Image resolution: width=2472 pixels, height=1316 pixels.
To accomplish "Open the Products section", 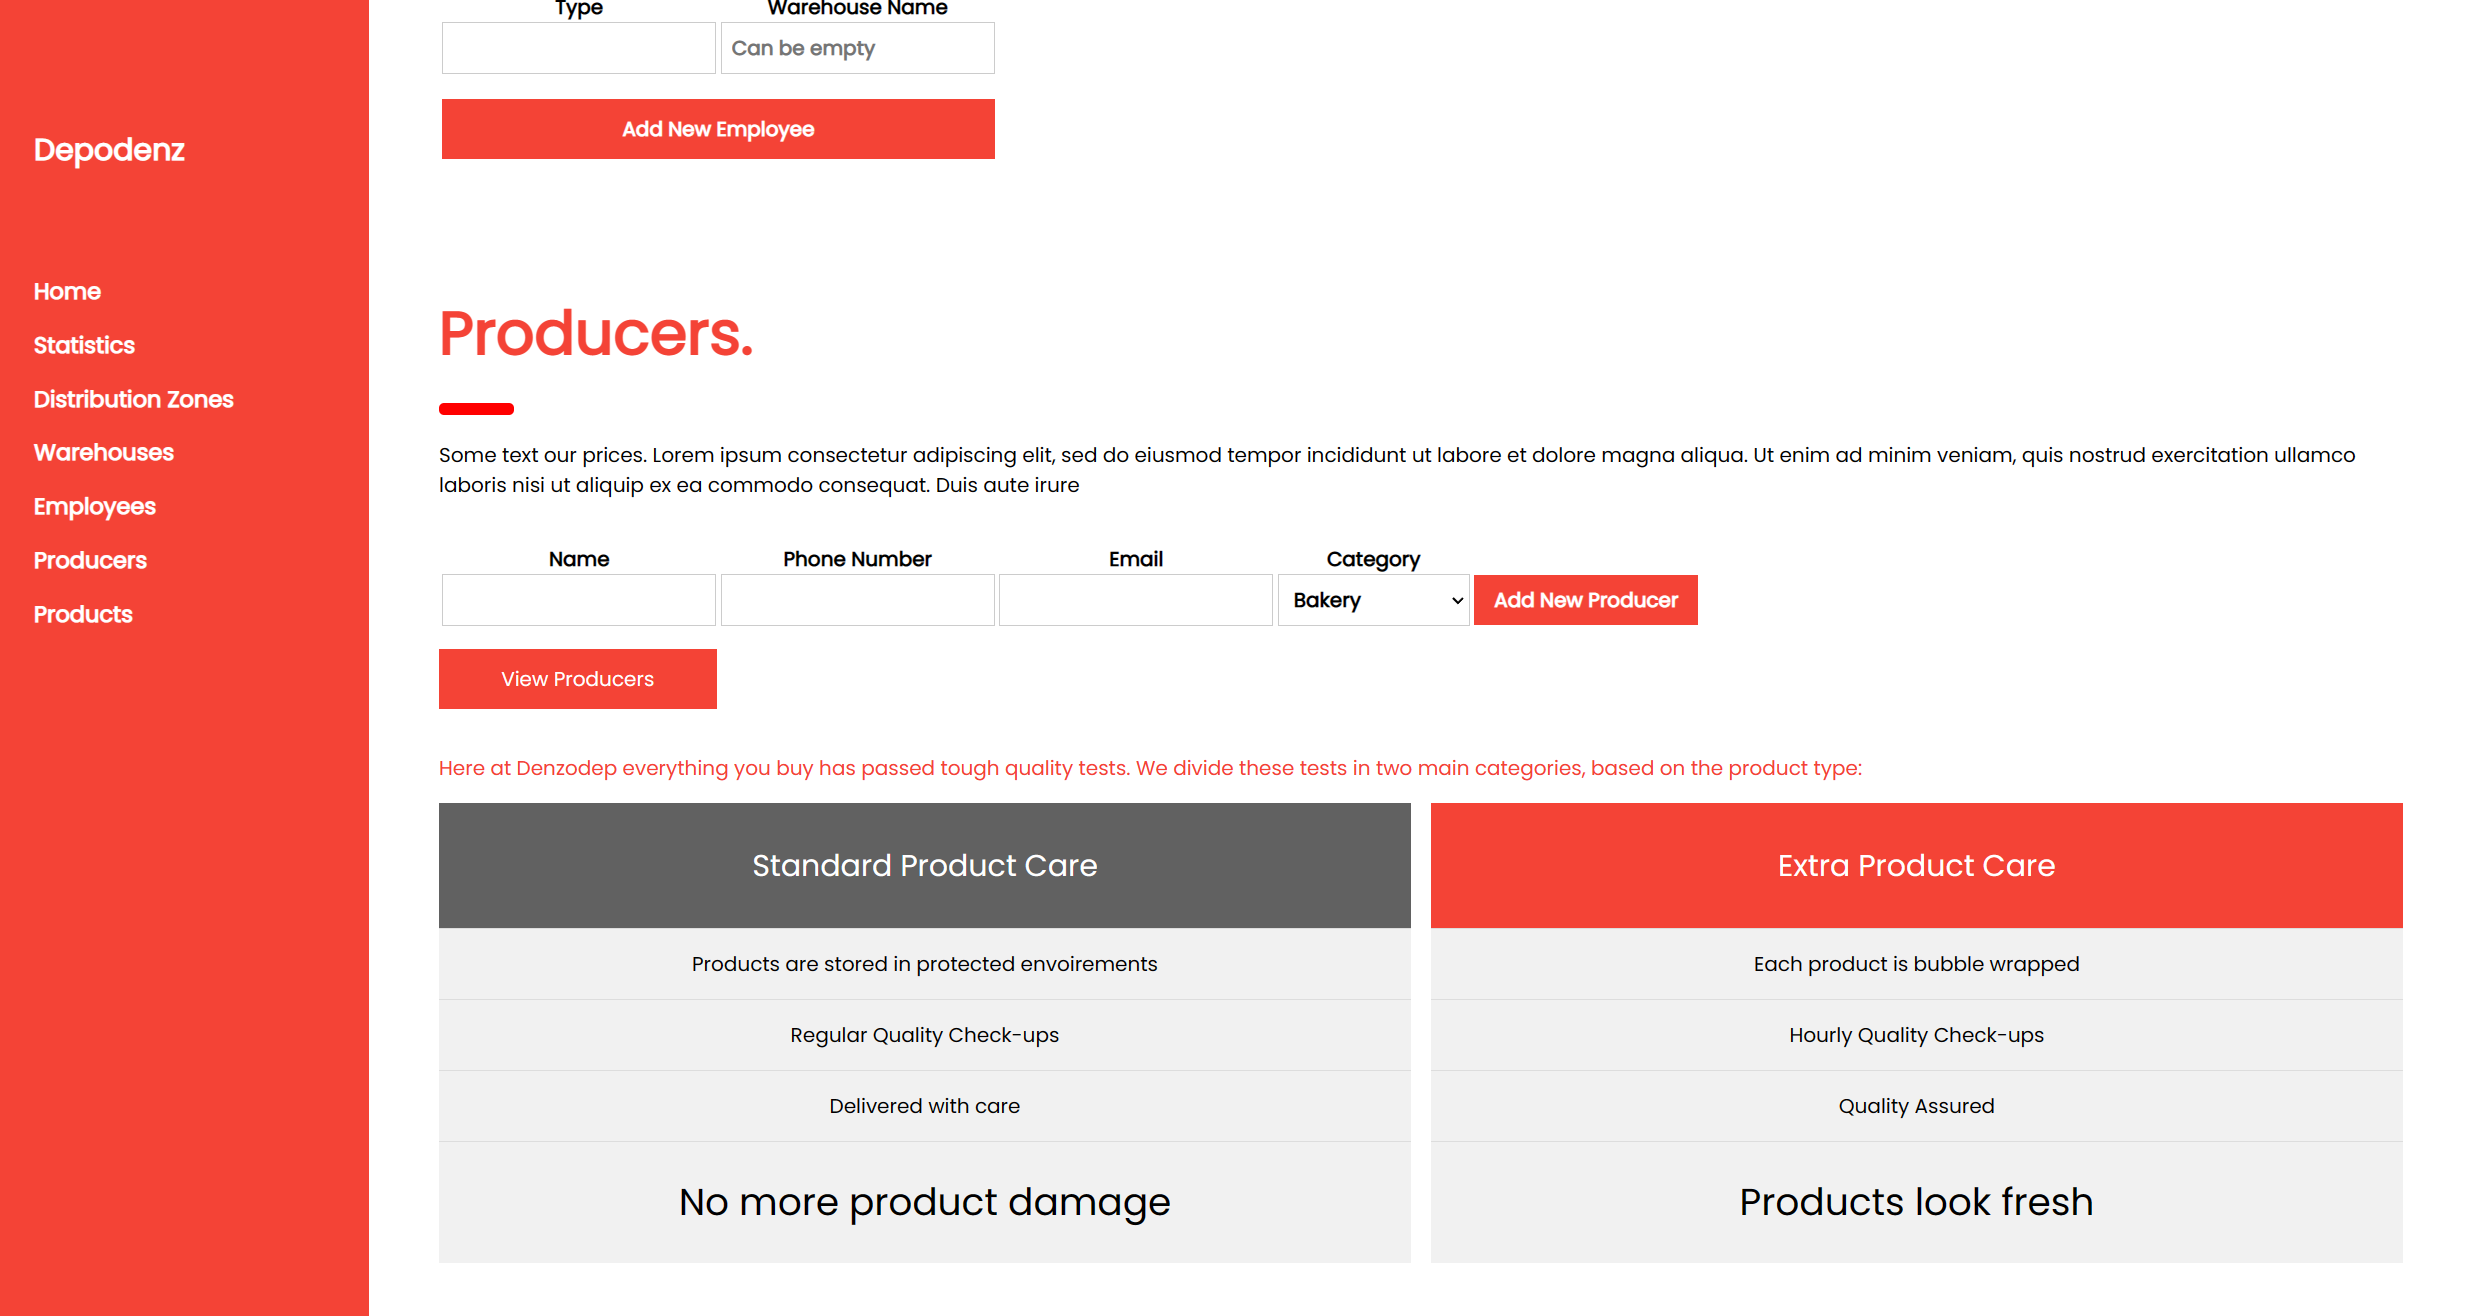I will 83,613.
